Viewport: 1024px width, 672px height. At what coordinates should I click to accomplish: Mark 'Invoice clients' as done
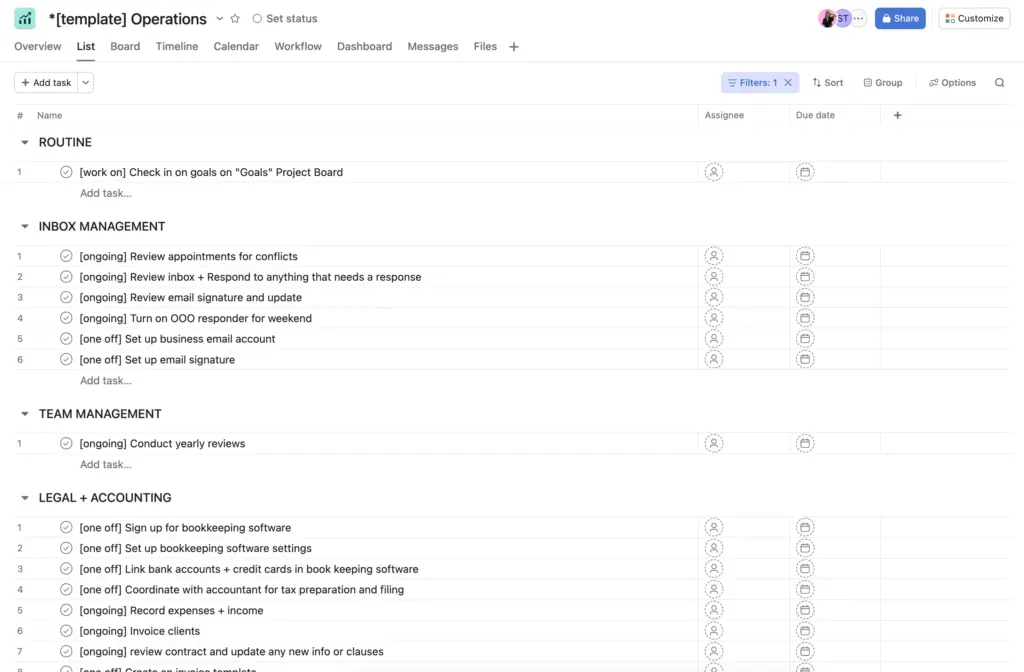66,631
